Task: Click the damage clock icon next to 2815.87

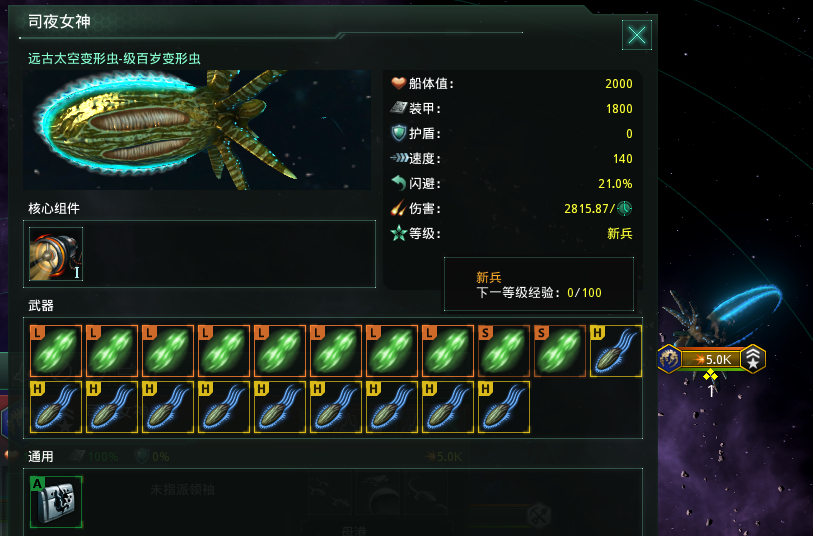Action: 625,208
